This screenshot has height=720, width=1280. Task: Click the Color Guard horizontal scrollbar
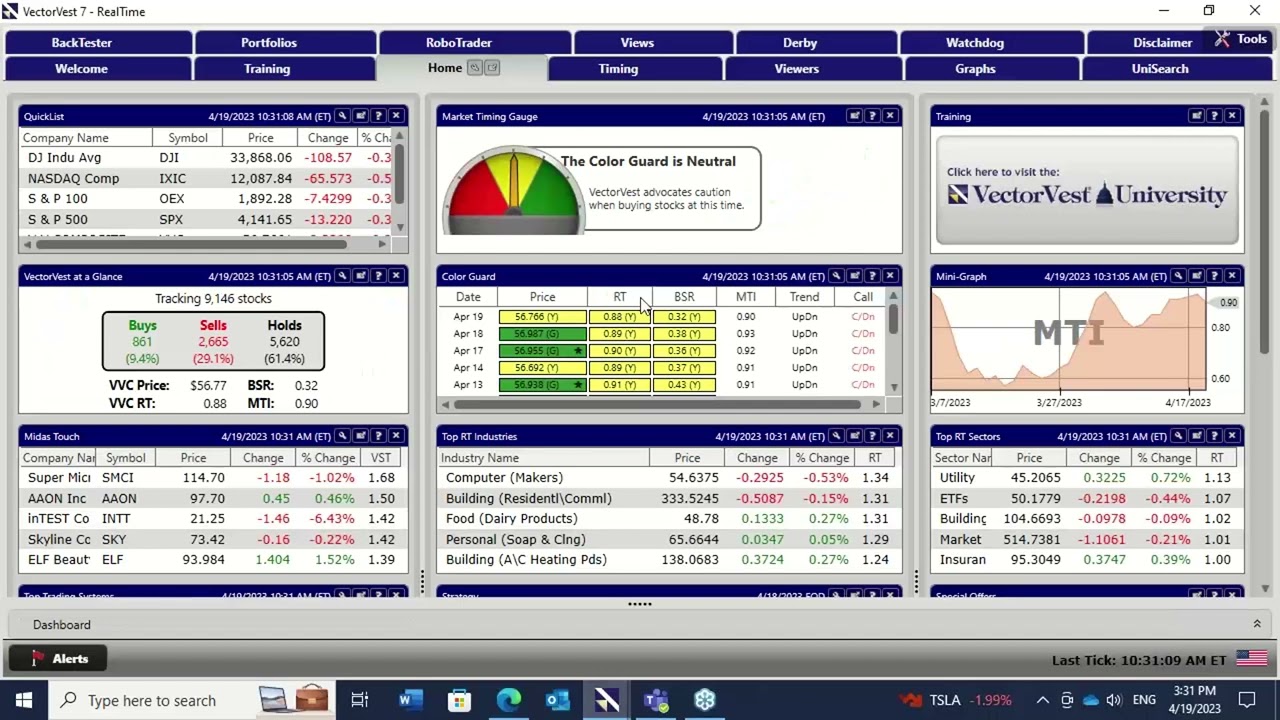click(656, 404)
